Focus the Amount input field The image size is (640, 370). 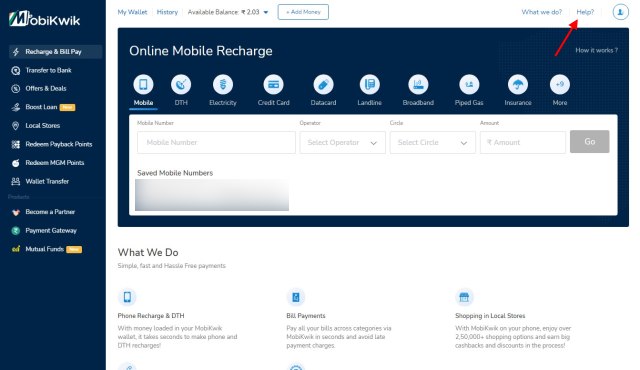[523, 142]
